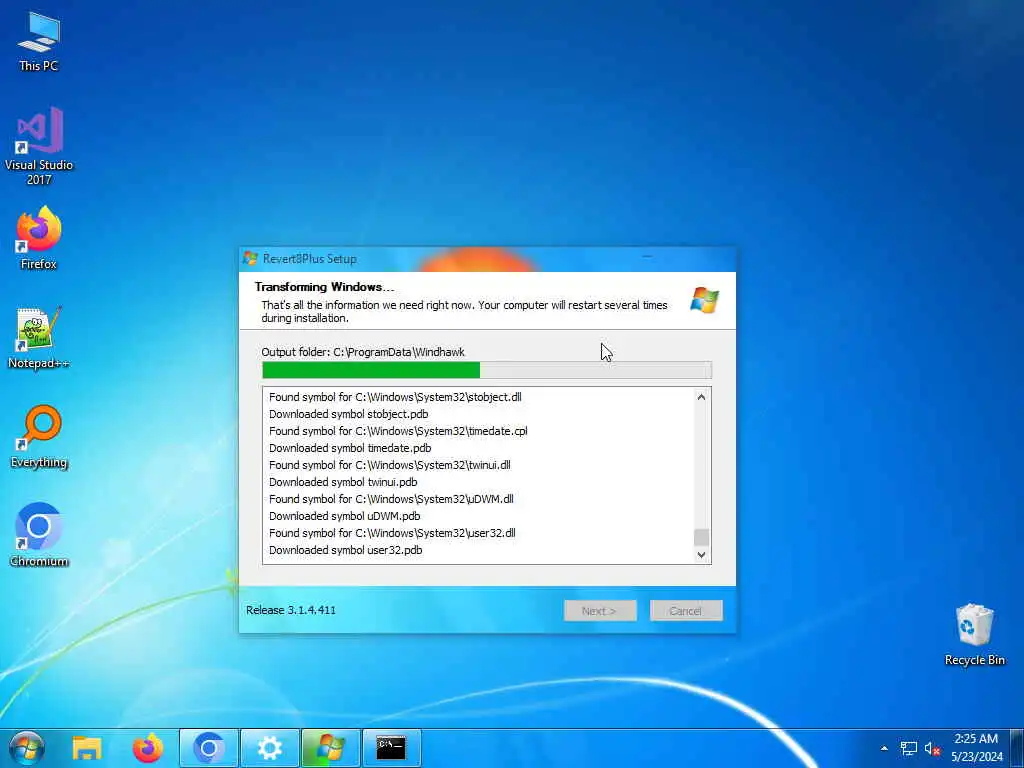
Task: Click the disabled Next > button
Action: 600,611
